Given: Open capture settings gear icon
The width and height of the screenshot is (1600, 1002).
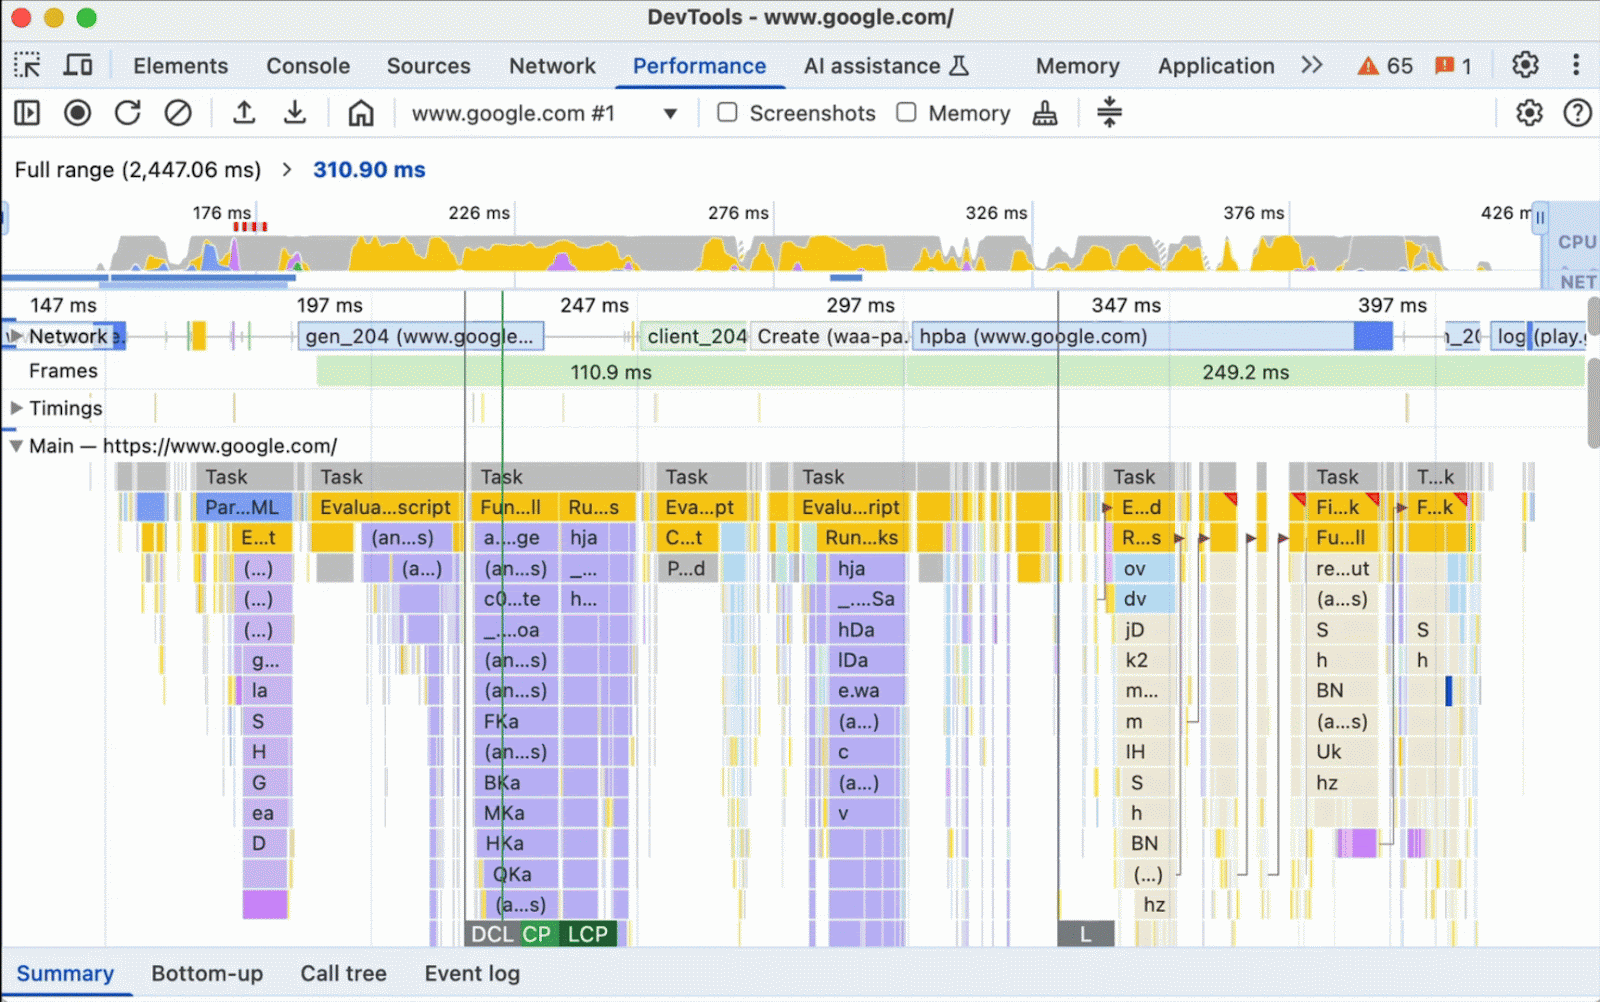Looking at the screenshot, I should [1529, 113].
